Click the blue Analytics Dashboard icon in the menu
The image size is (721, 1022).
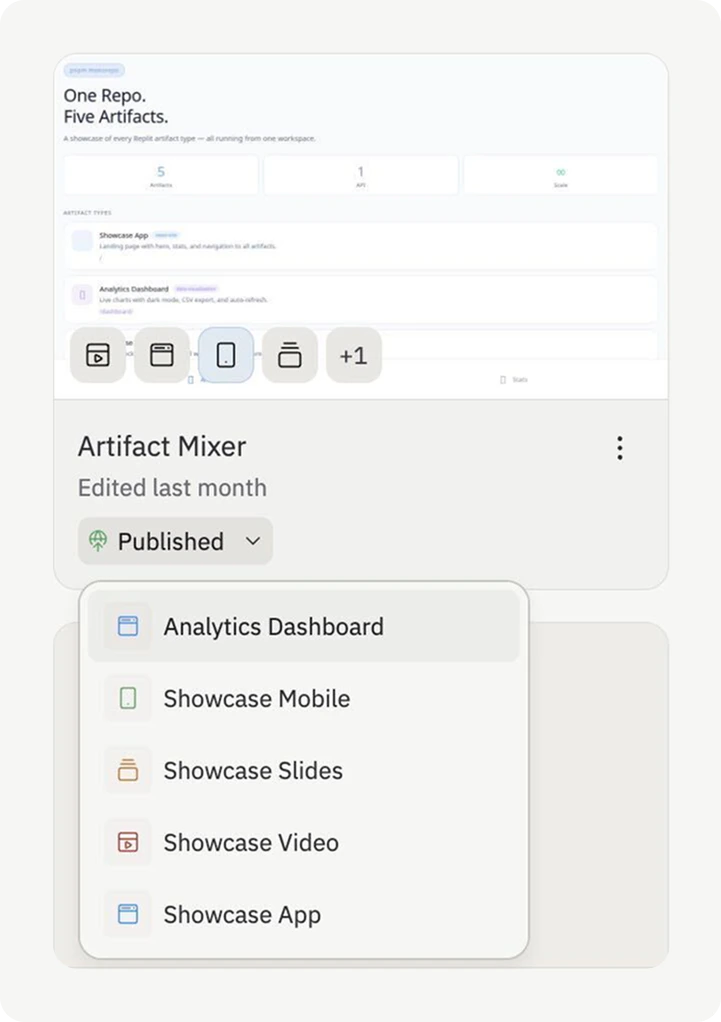(127, 626)
